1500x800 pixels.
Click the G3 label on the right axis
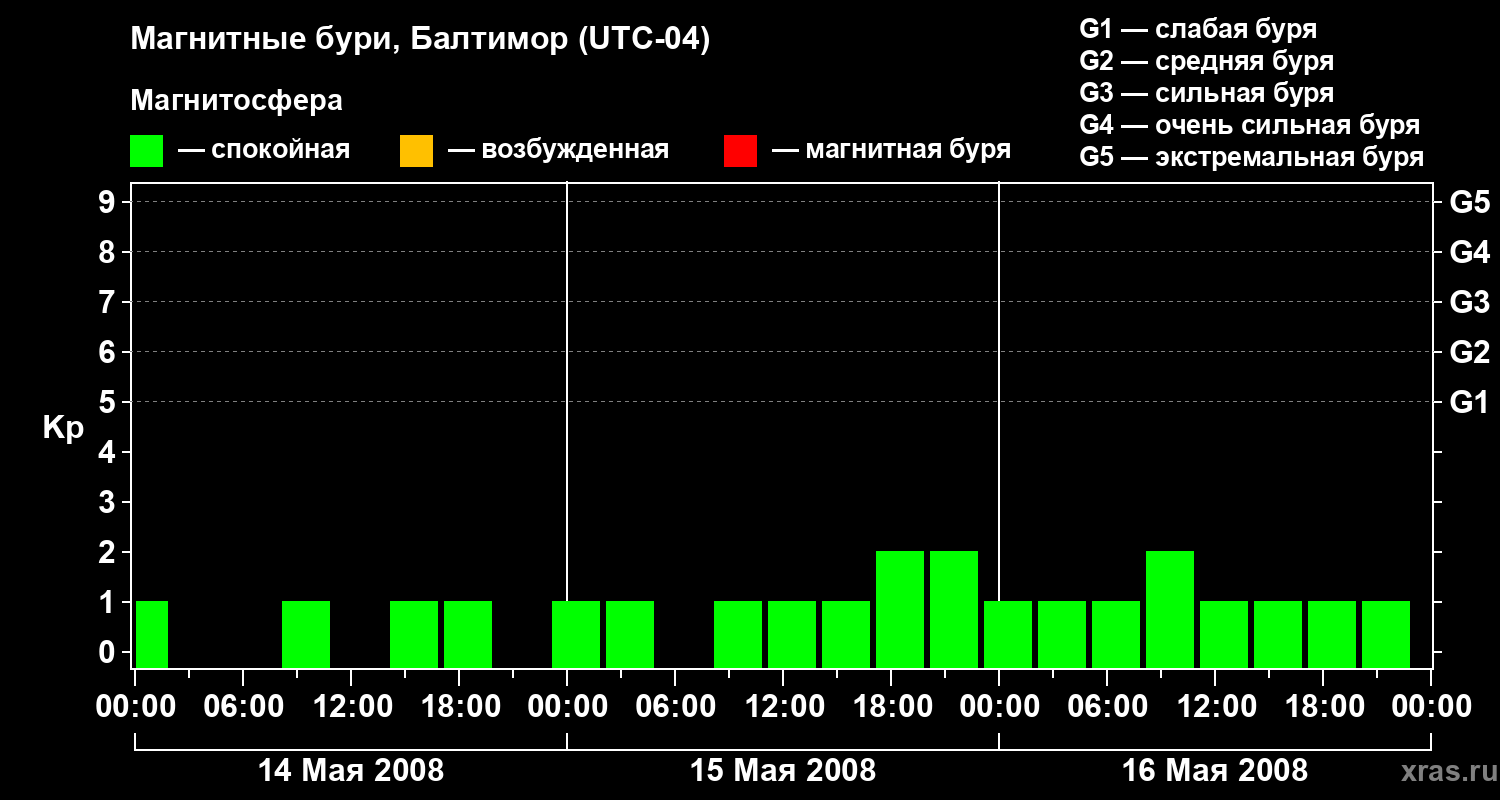tap(1469, 303)
